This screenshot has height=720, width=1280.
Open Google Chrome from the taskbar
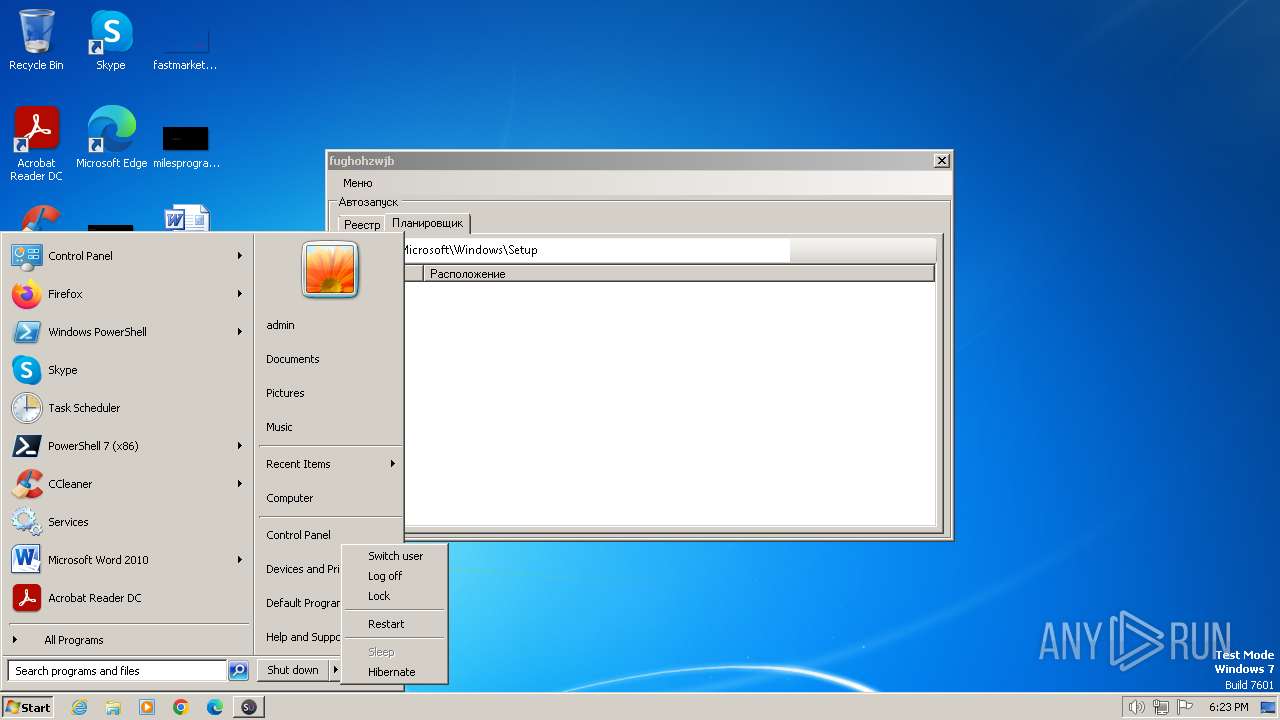pyautogui.click(x=181, y=707)
